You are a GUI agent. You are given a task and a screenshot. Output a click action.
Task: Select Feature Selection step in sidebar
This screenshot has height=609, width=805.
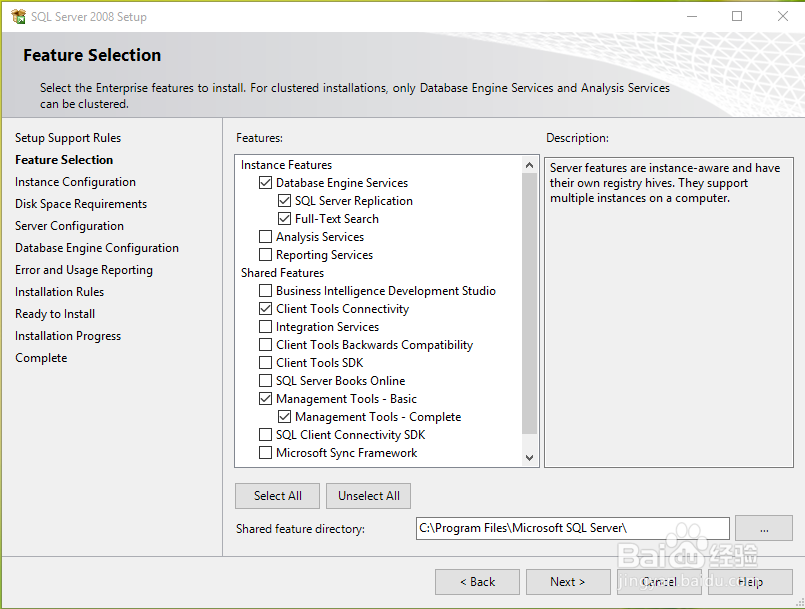pos(64,160)
